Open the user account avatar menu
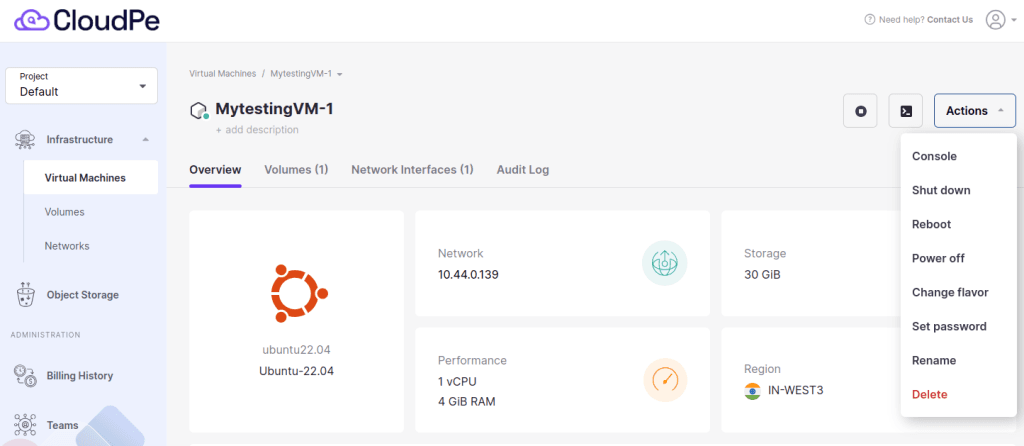Screen dimensions: 1024x446 pyautogui.click(x=995, y=20)
